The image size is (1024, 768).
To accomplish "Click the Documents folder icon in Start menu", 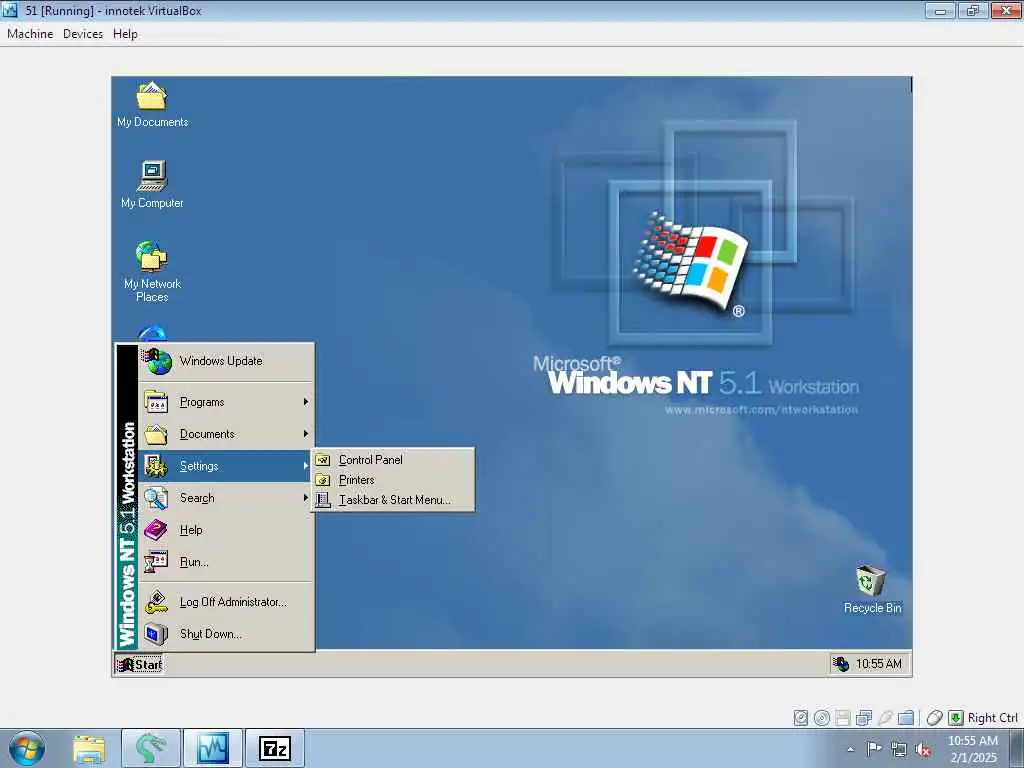I will [156, 434].
